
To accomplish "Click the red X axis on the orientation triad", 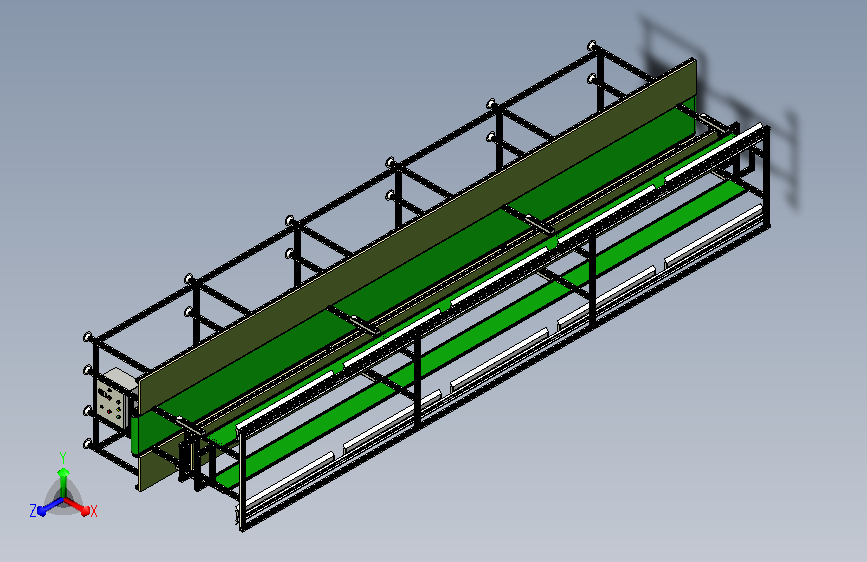I will click(x=77, y=507).
